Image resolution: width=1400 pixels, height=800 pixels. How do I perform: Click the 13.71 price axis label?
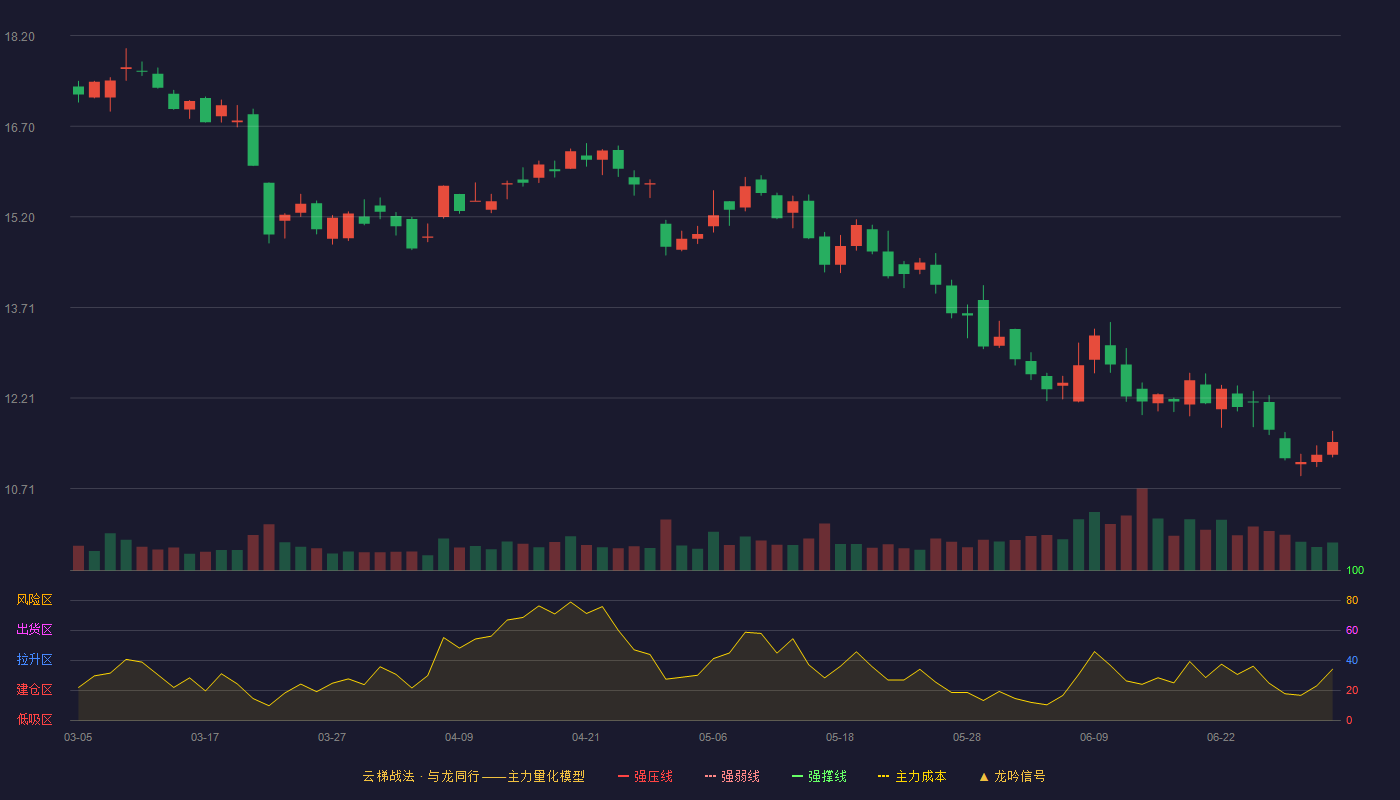pos(19,308)
